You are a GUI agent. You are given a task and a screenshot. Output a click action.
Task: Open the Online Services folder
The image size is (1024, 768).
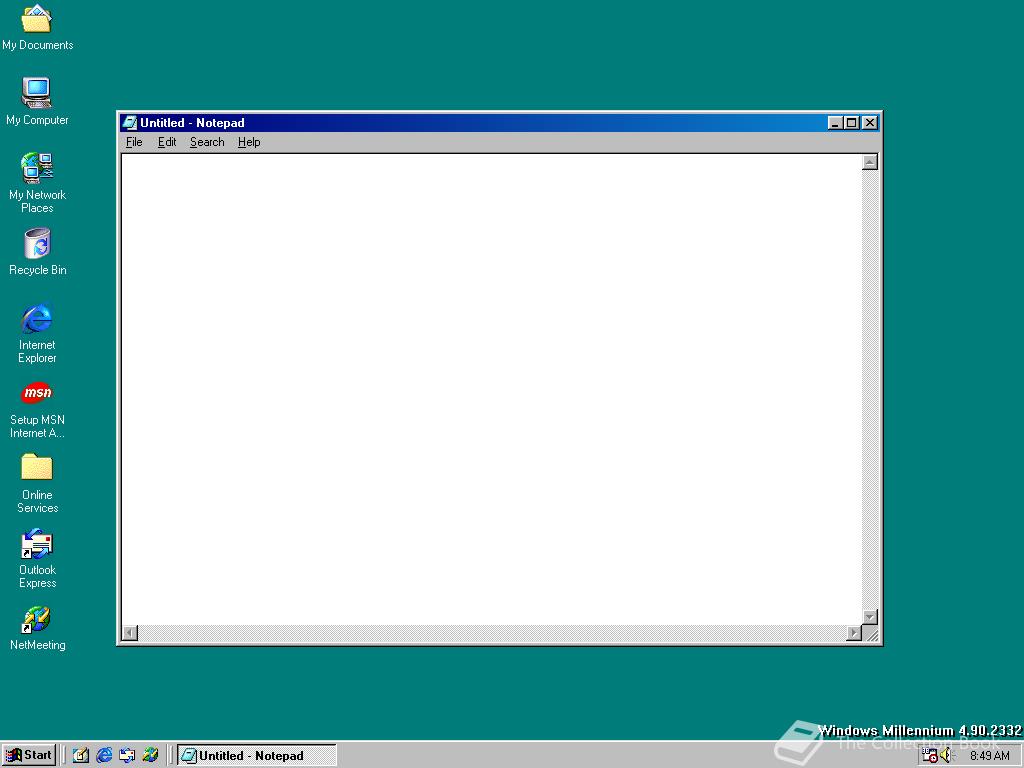pyautogui.click(x=37, y=468)
